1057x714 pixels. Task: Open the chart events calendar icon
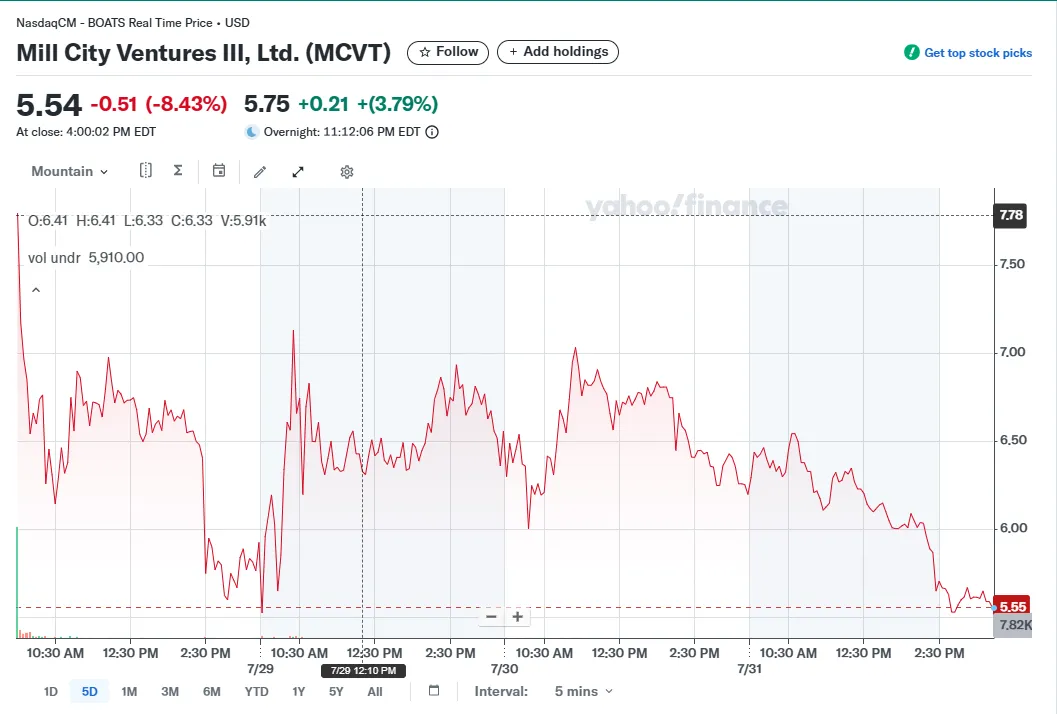coord(219,171)
